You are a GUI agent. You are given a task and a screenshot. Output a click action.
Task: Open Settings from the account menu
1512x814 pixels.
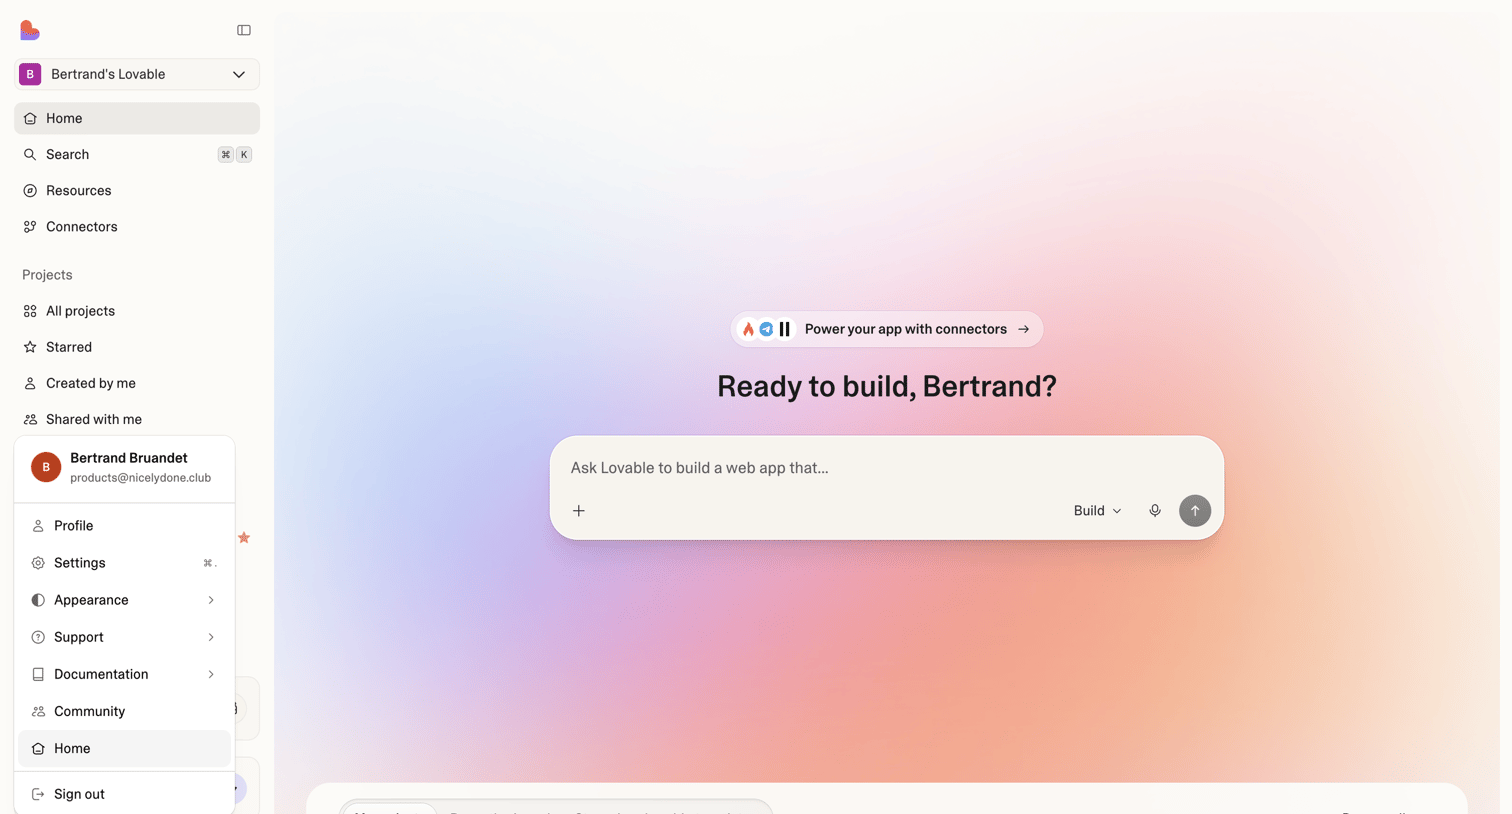point(124,563)
